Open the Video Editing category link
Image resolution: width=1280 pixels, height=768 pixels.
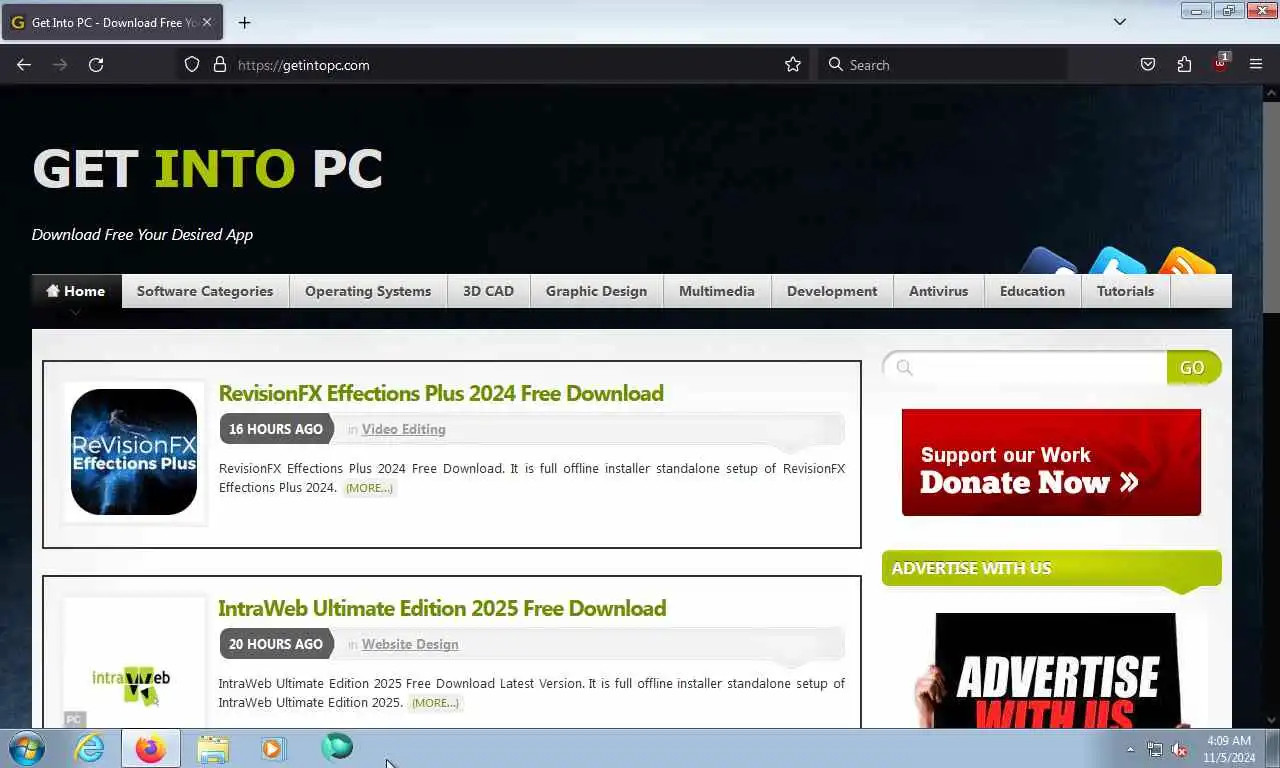tap(404, 429)
